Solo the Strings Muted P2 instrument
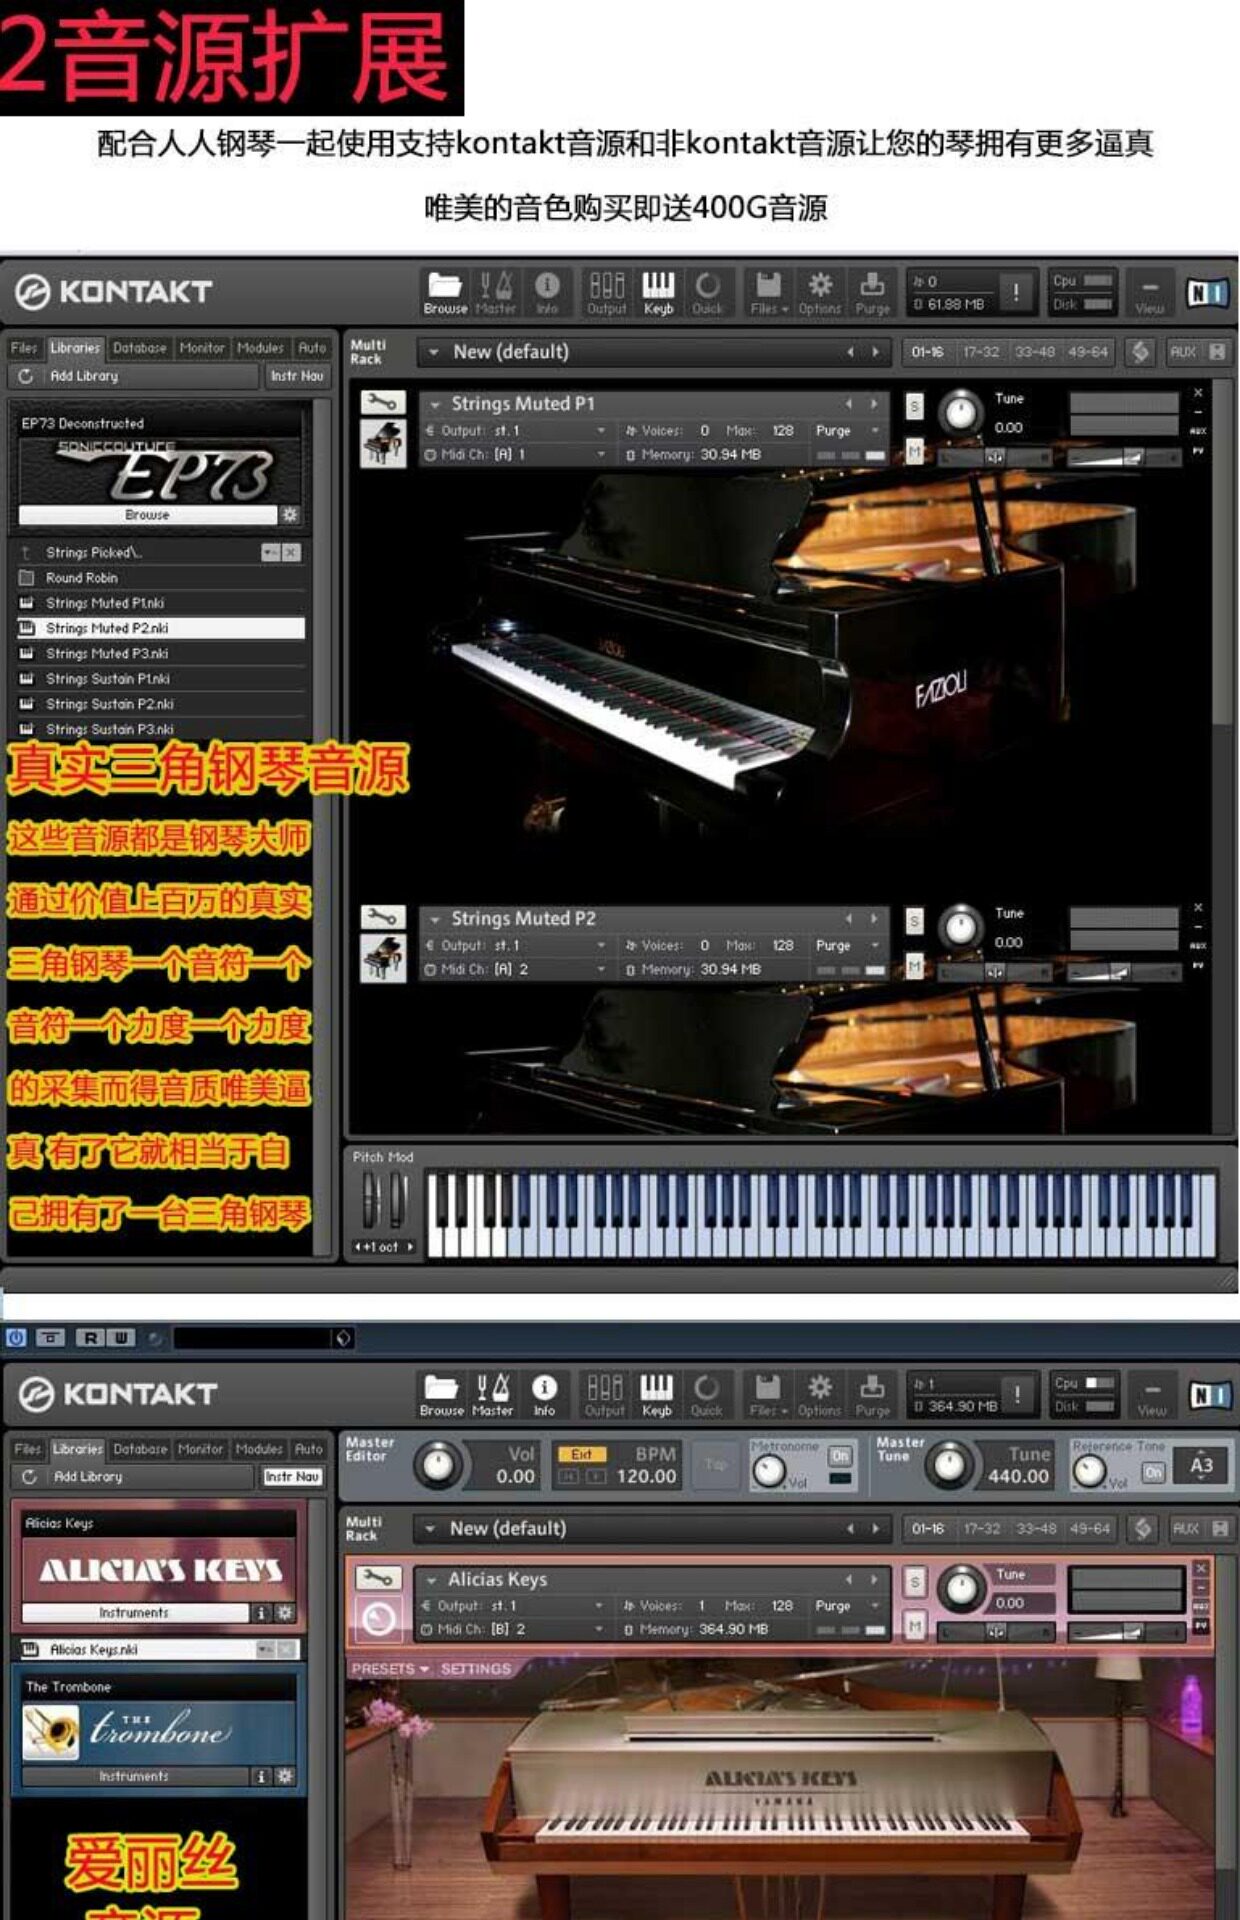The width and height of the screenshot is (1240, 1920). (x=914, y=921)
